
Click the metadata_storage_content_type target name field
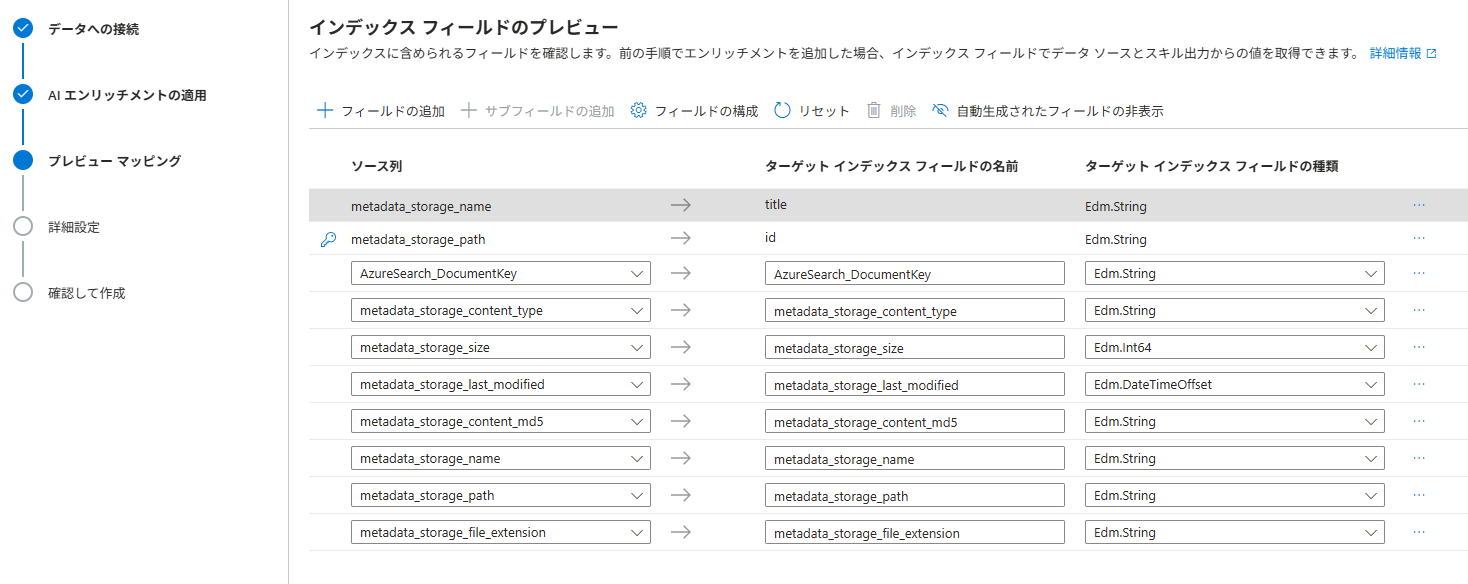point(914,311)
